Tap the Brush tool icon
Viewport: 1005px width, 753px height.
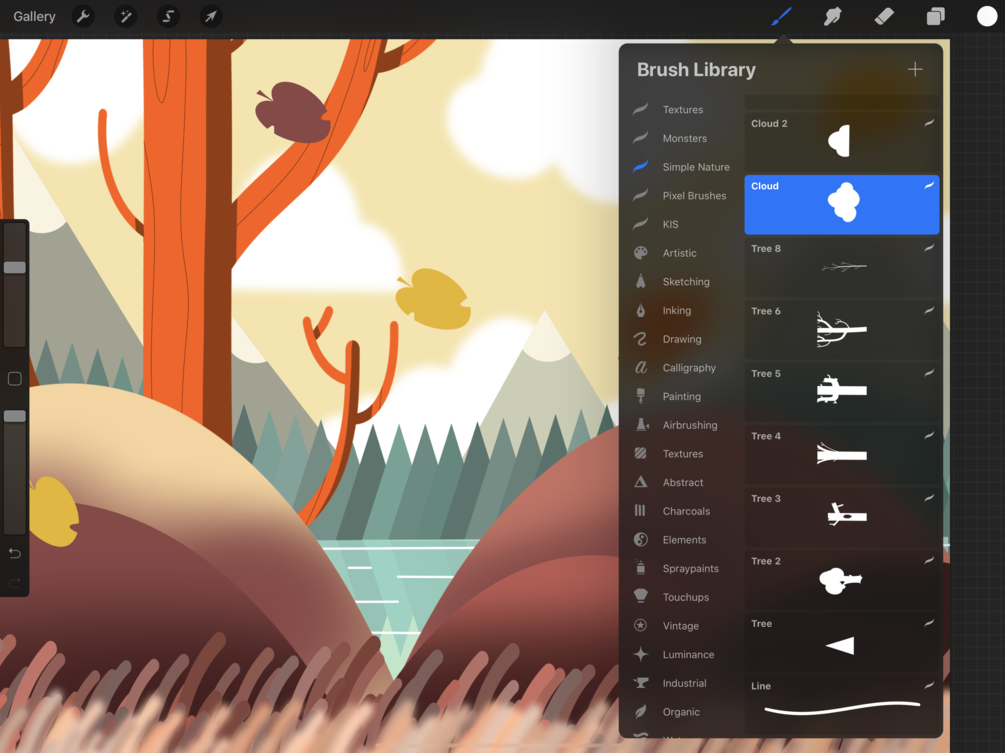[x=781, y=16]
